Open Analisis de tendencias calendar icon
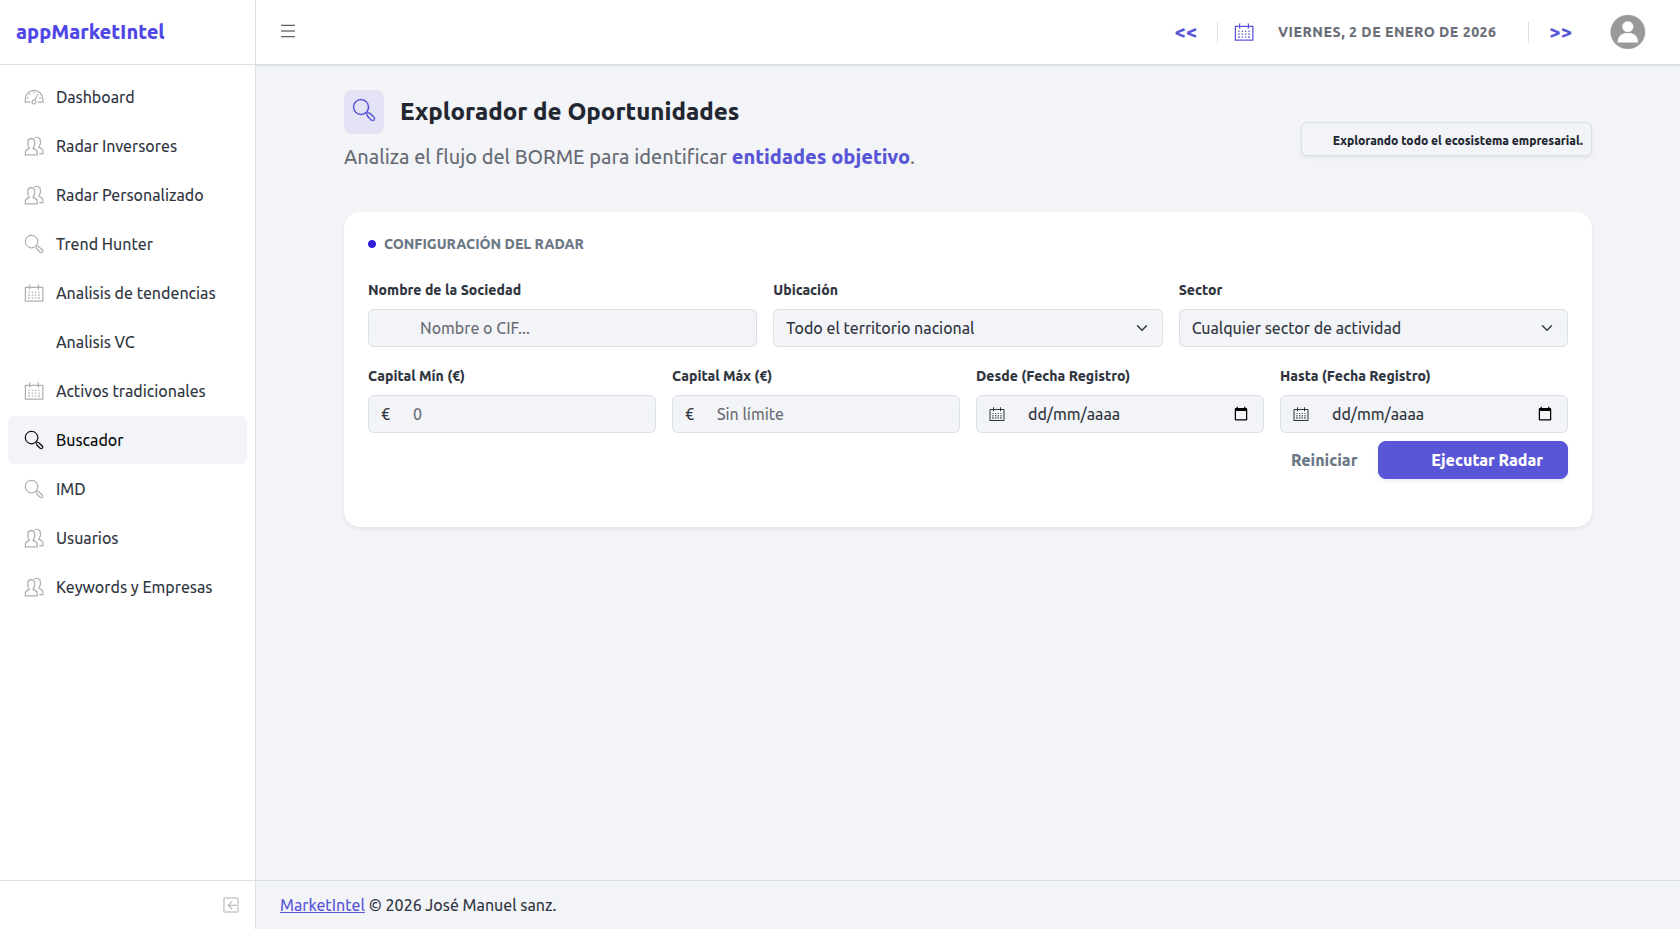Image resolution: width=1680 pixels, height=929 pixels. (33, 293)
